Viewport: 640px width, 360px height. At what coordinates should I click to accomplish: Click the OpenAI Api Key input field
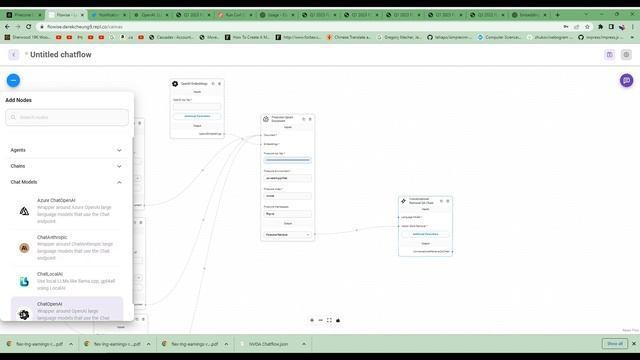click(197, 107)
